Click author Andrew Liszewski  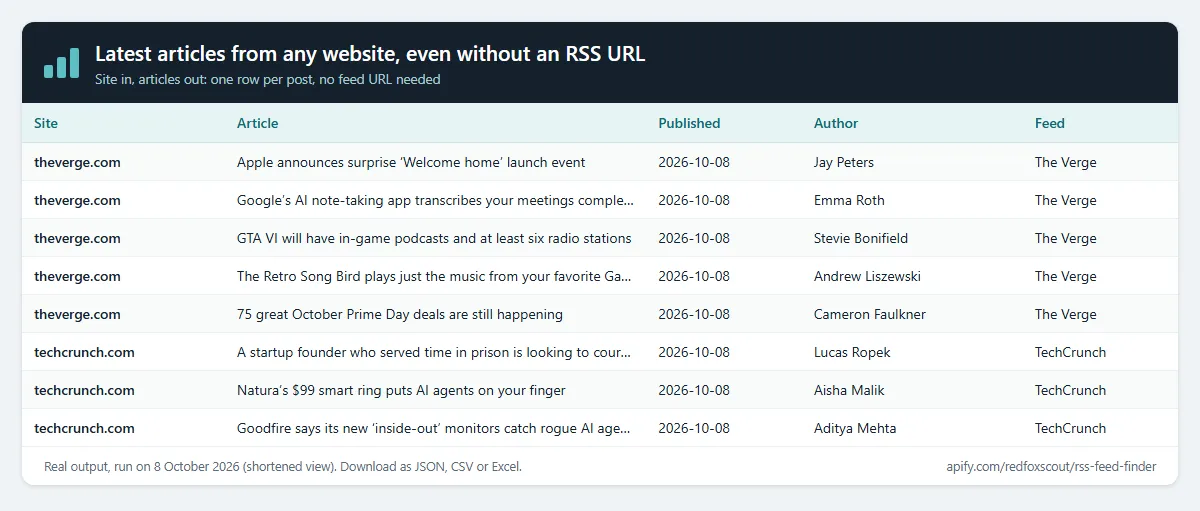pos(867,276)
